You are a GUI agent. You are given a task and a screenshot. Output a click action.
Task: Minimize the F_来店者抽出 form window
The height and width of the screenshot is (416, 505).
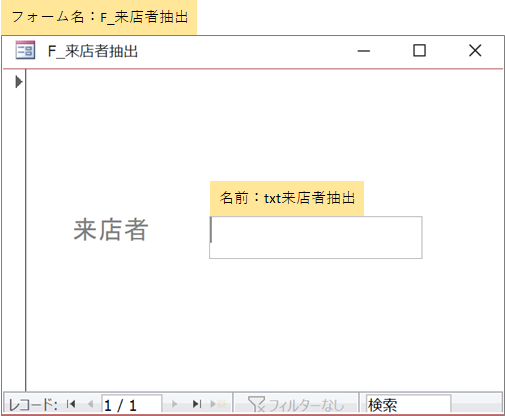(x=364, y=51)
